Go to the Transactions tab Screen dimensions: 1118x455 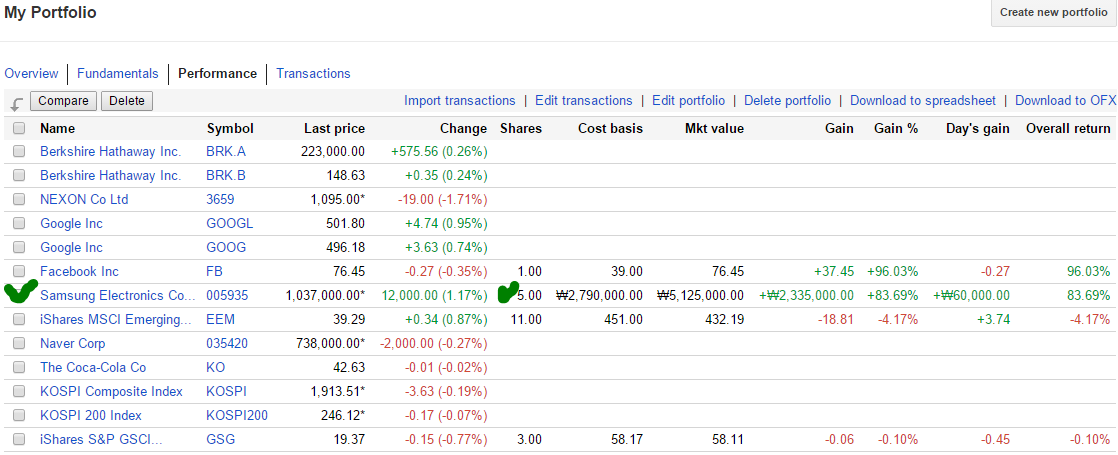[314, 73]
